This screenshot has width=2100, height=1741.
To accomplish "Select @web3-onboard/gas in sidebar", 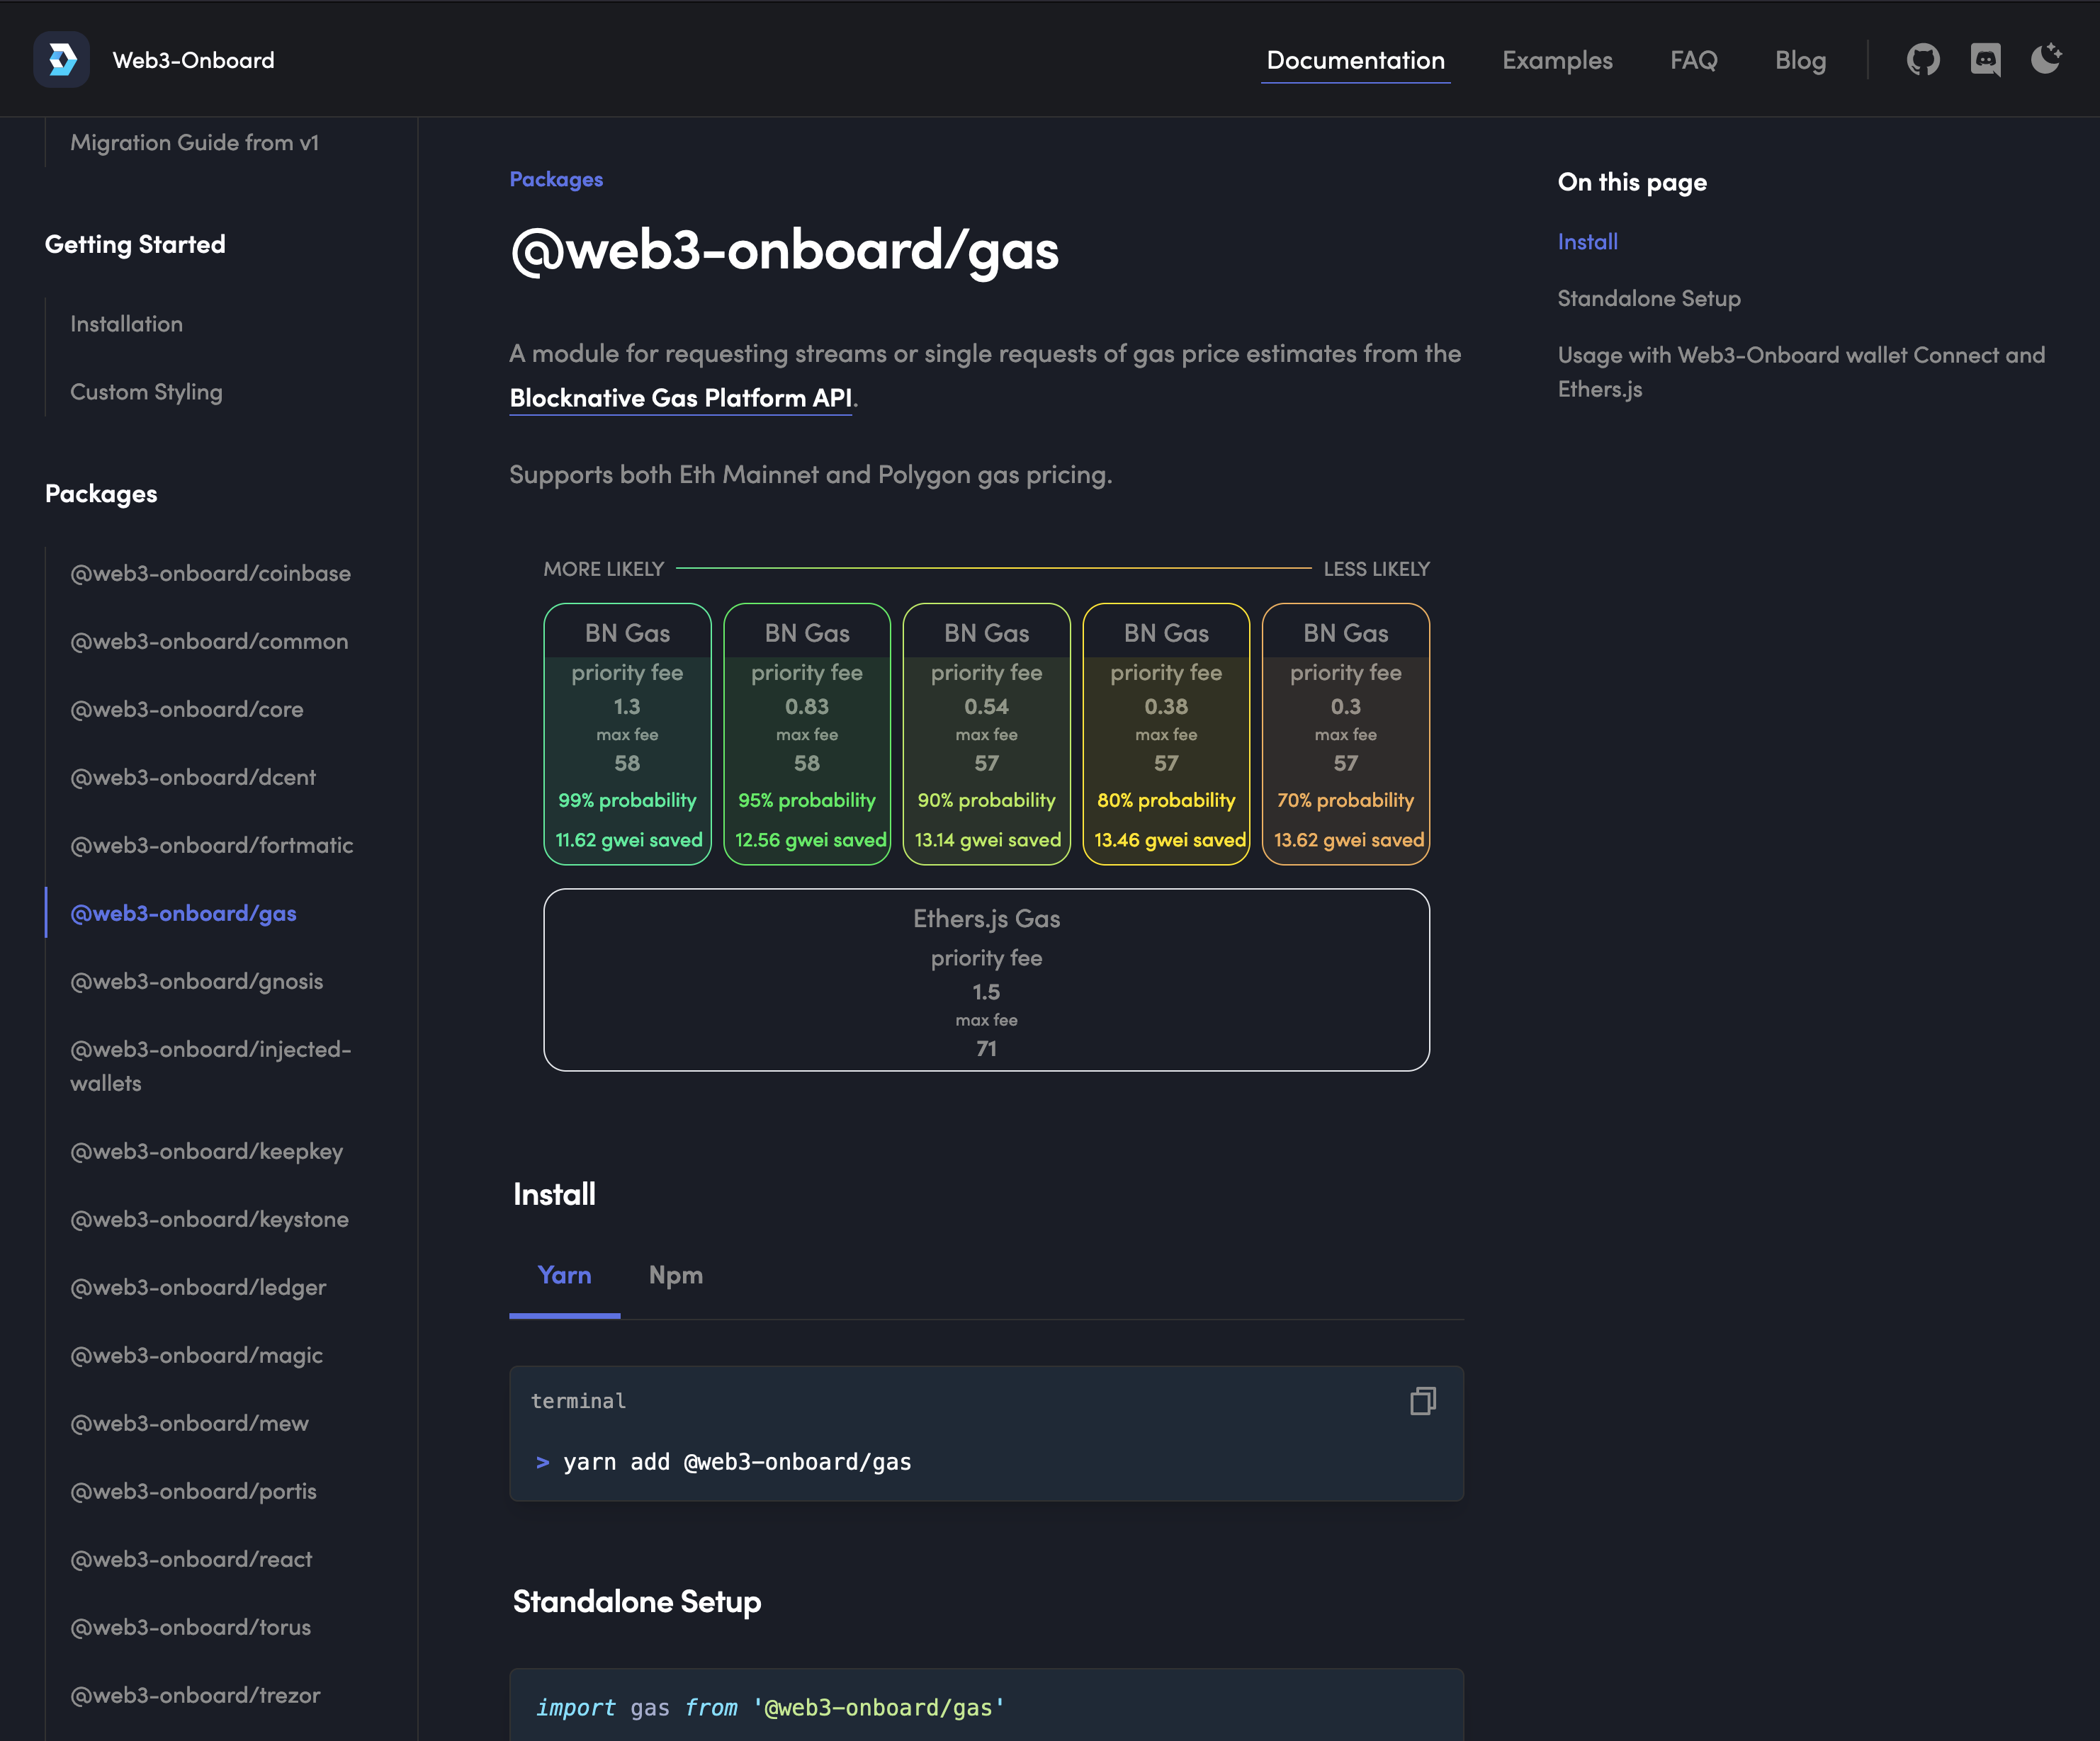I will (x=183, y=913).
